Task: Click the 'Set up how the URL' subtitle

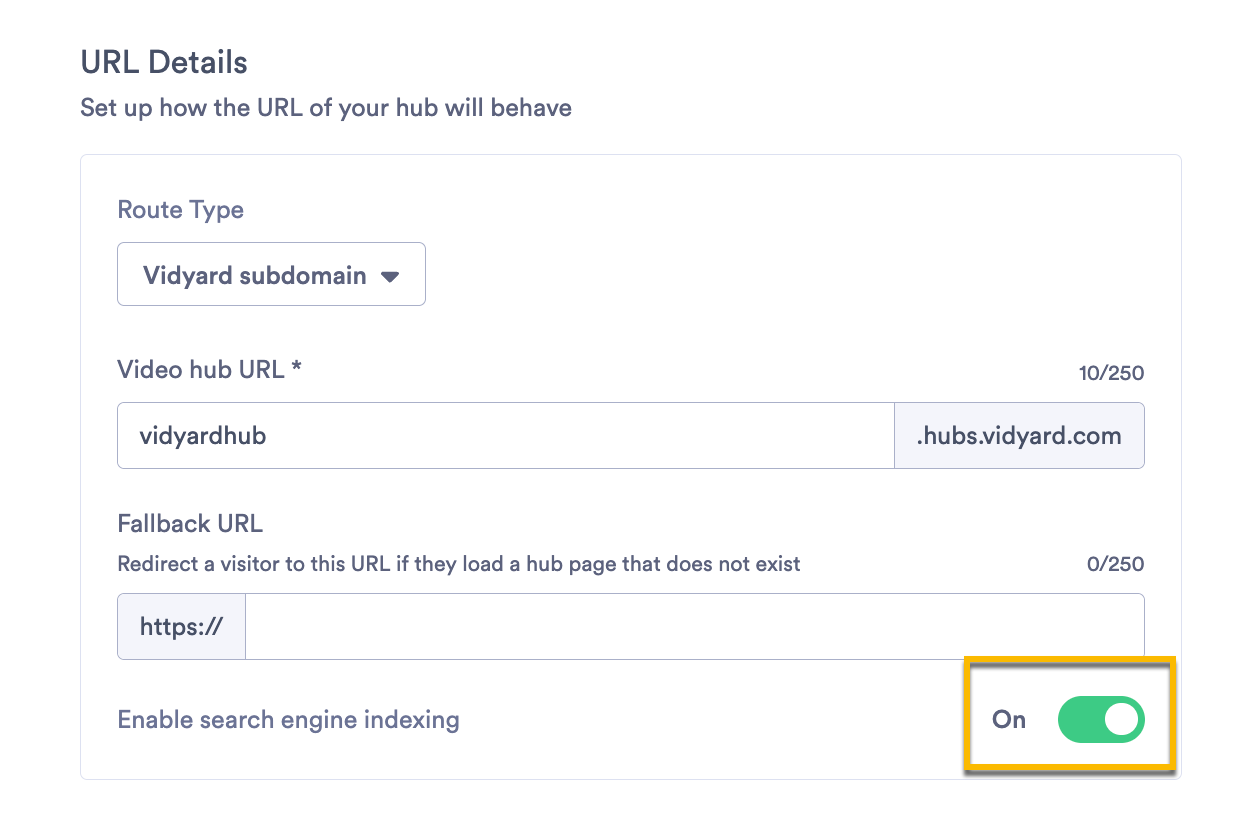Action: pyautogui.click(x=326, y=108)
